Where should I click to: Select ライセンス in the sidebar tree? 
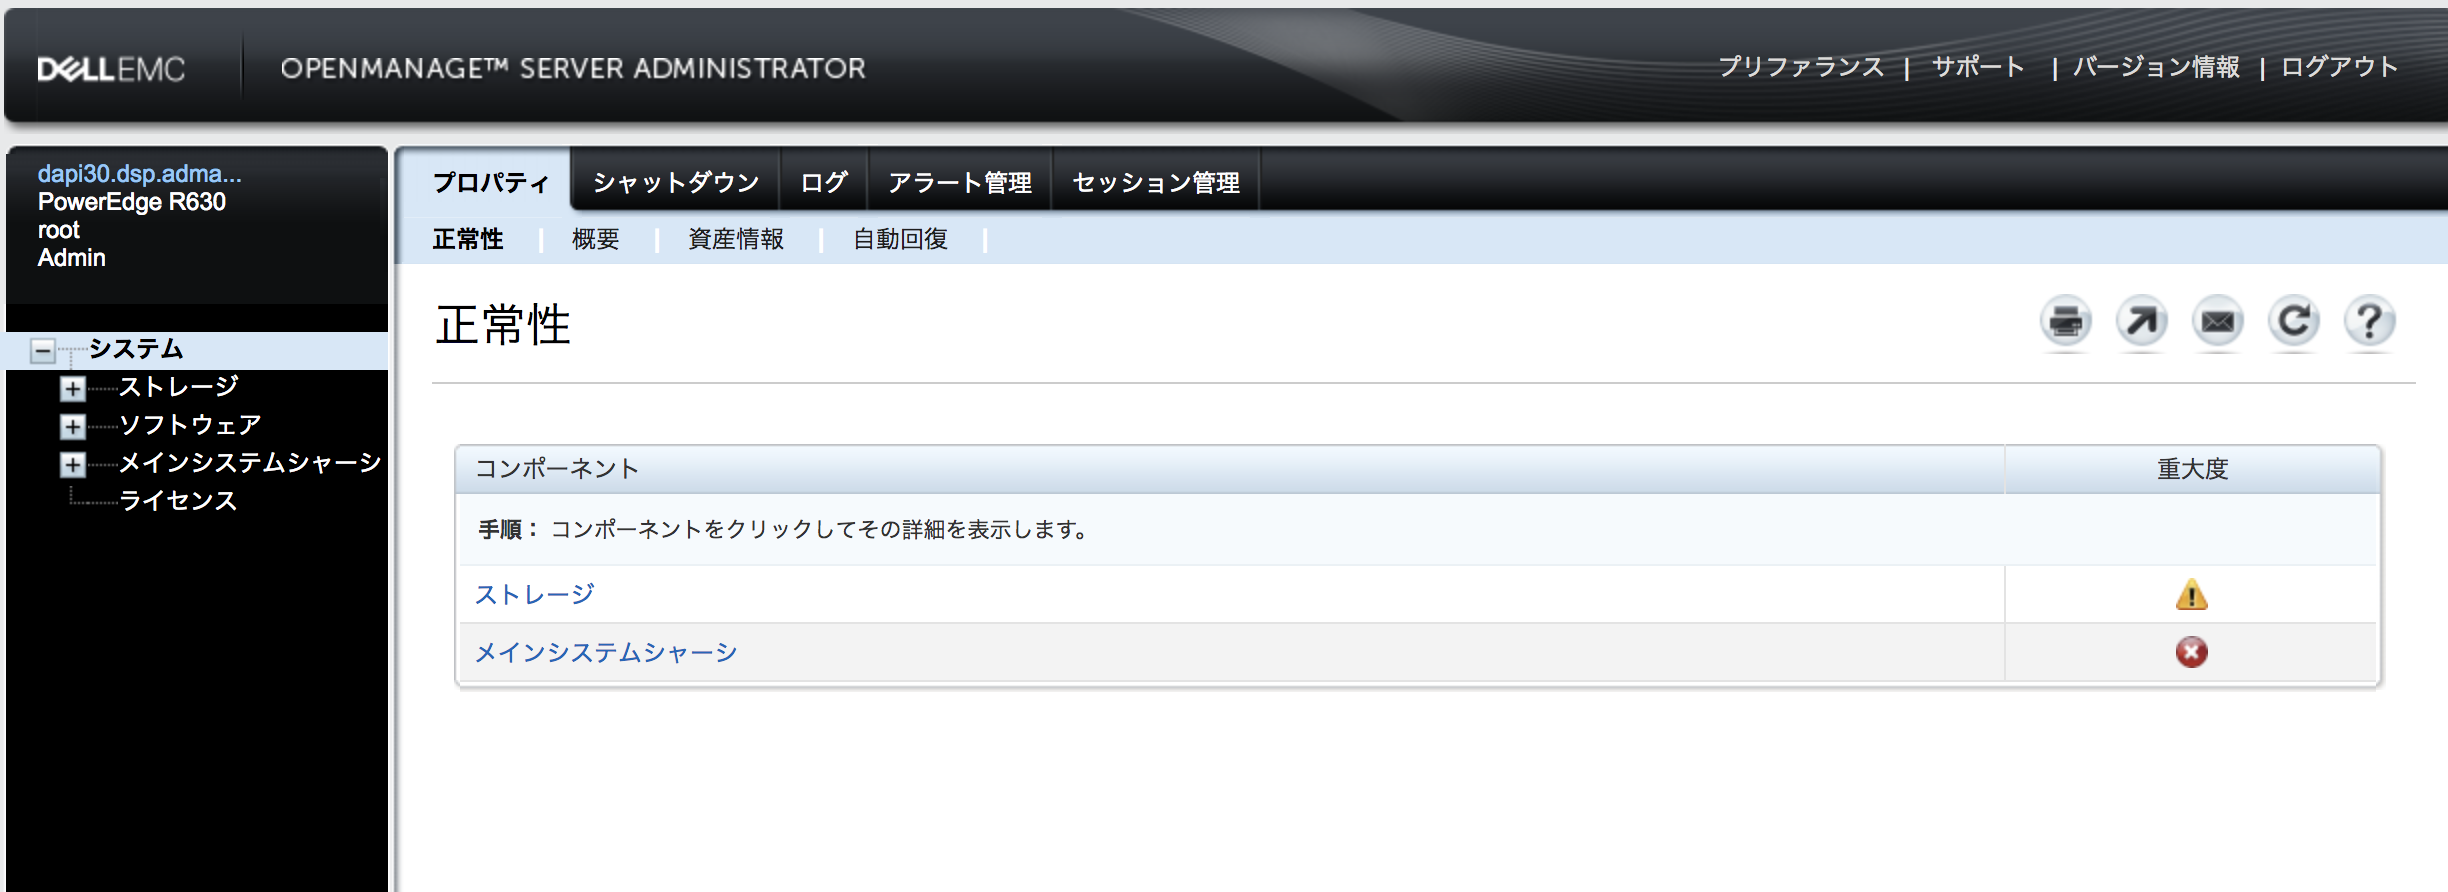coord(178,501)
